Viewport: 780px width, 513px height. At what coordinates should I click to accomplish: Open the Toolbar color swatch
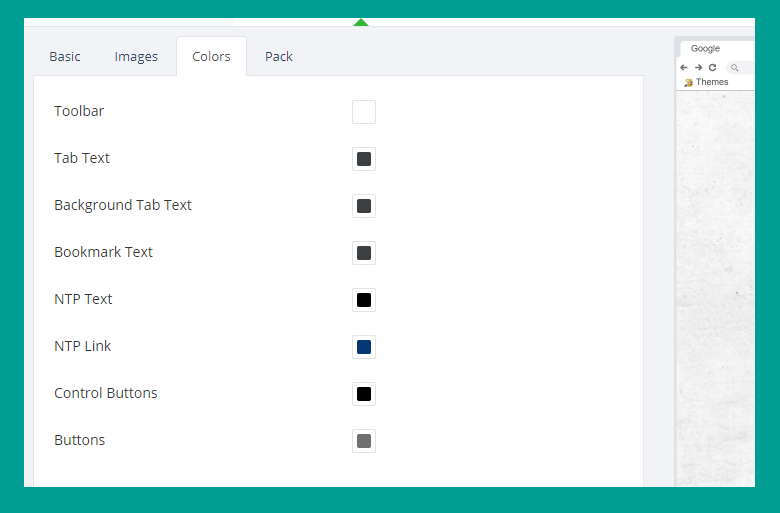coord(364,112)
